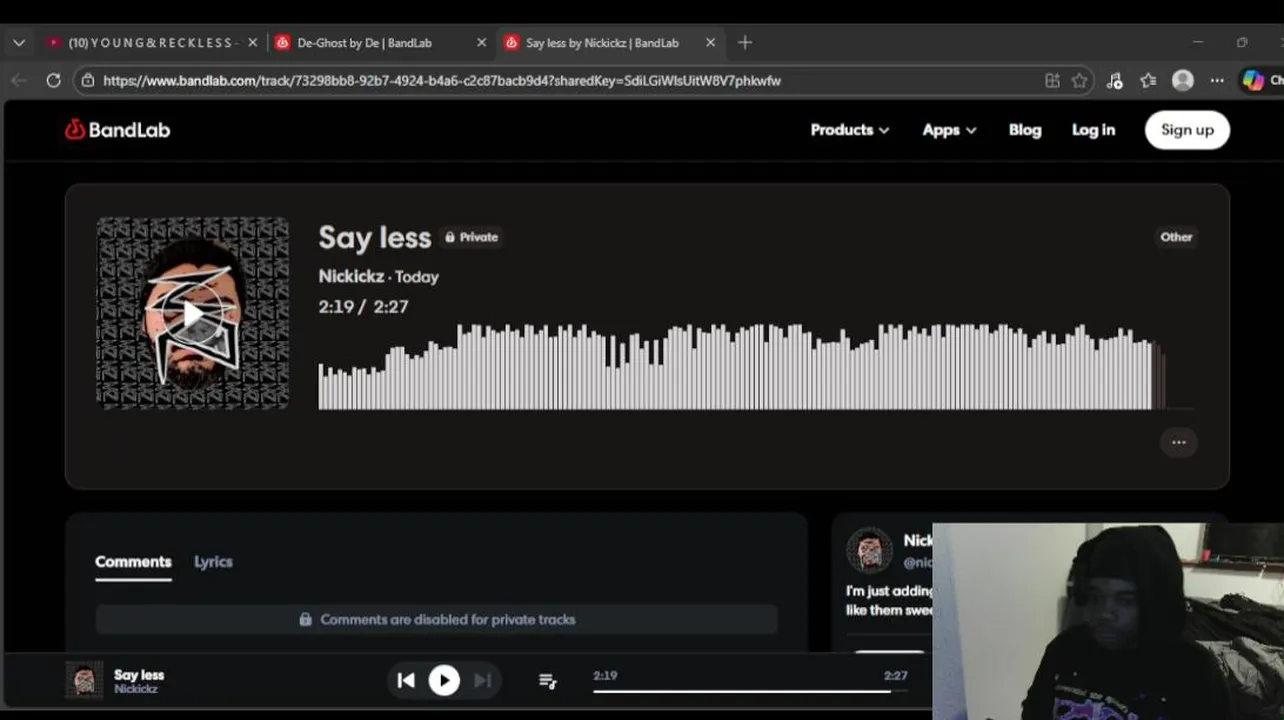
Task: Click the bottom player album thumbnail
Action: (x=84, y=680)
